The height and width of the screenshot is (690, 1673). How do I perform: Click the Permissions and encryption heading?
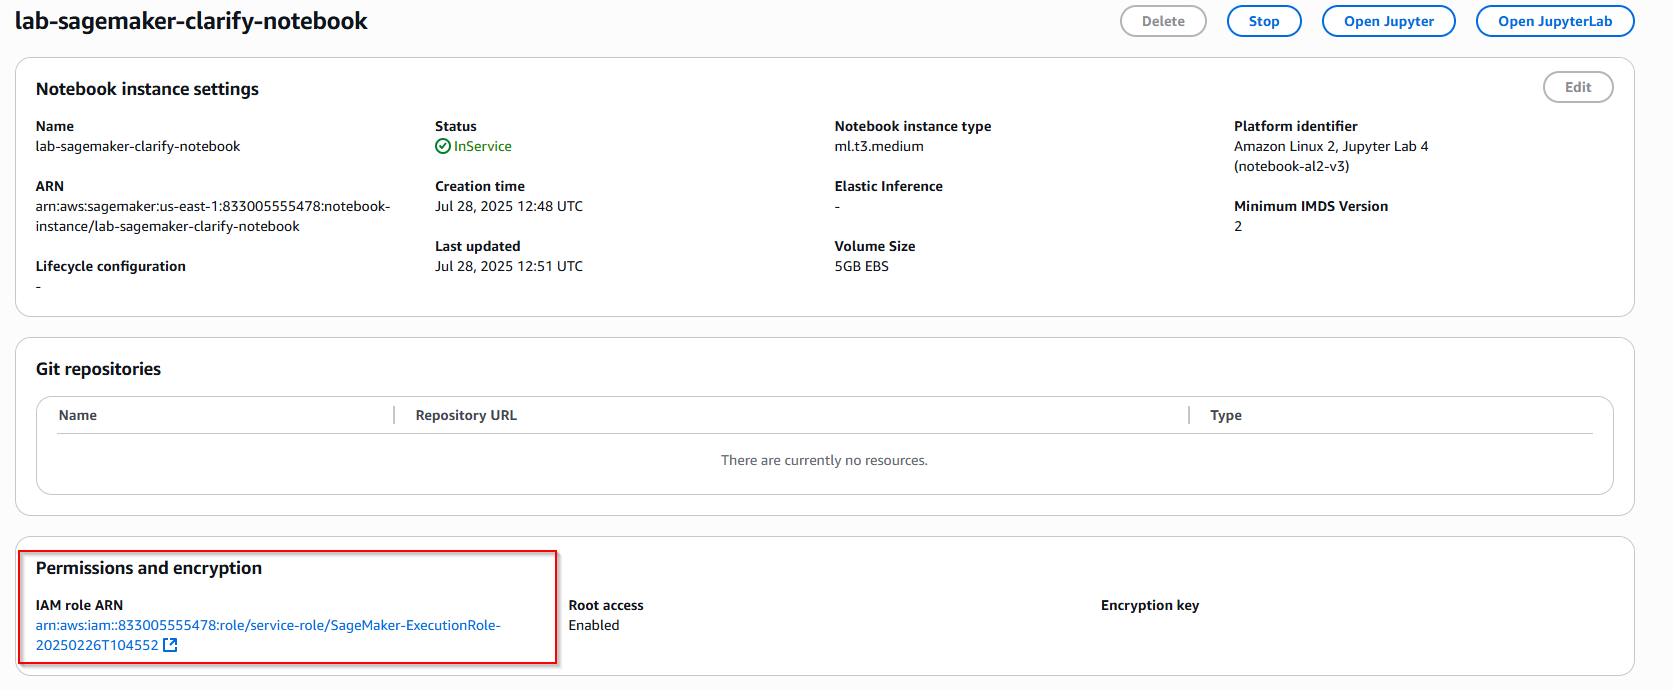click(149, 568)
